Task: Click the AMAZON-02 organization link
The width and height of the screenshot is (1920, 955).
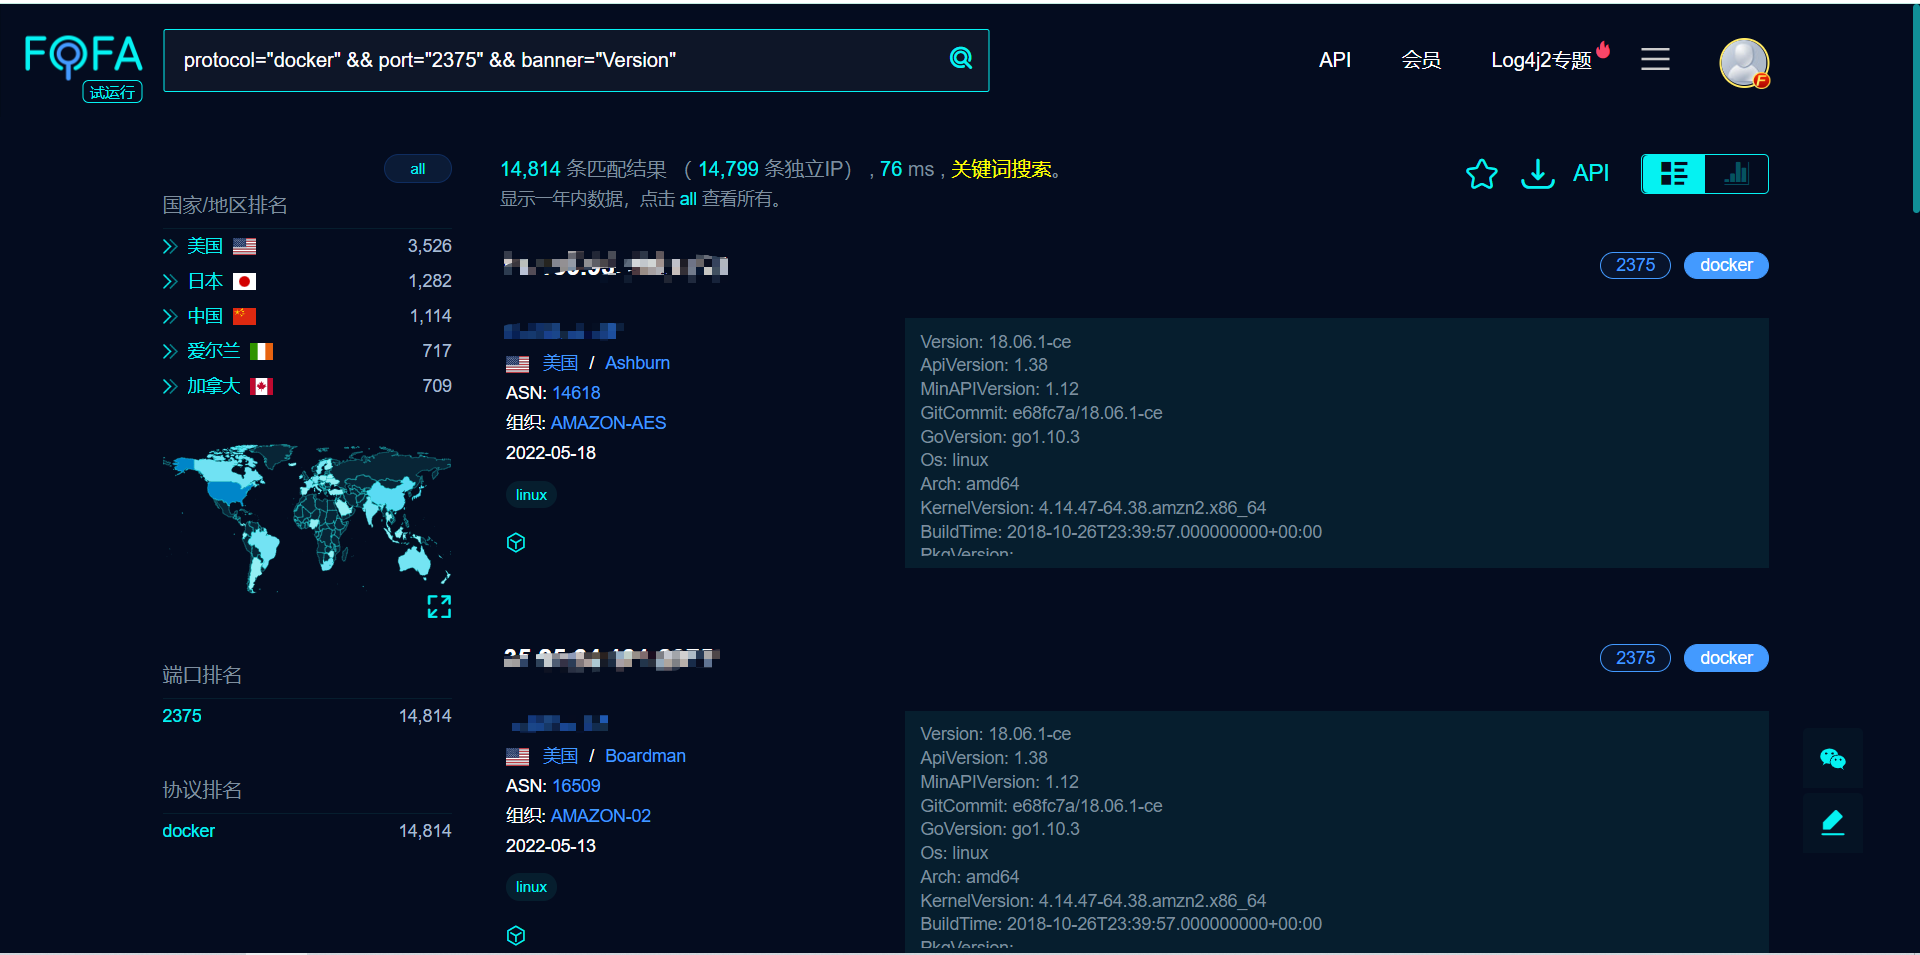Action: point(600,816)
